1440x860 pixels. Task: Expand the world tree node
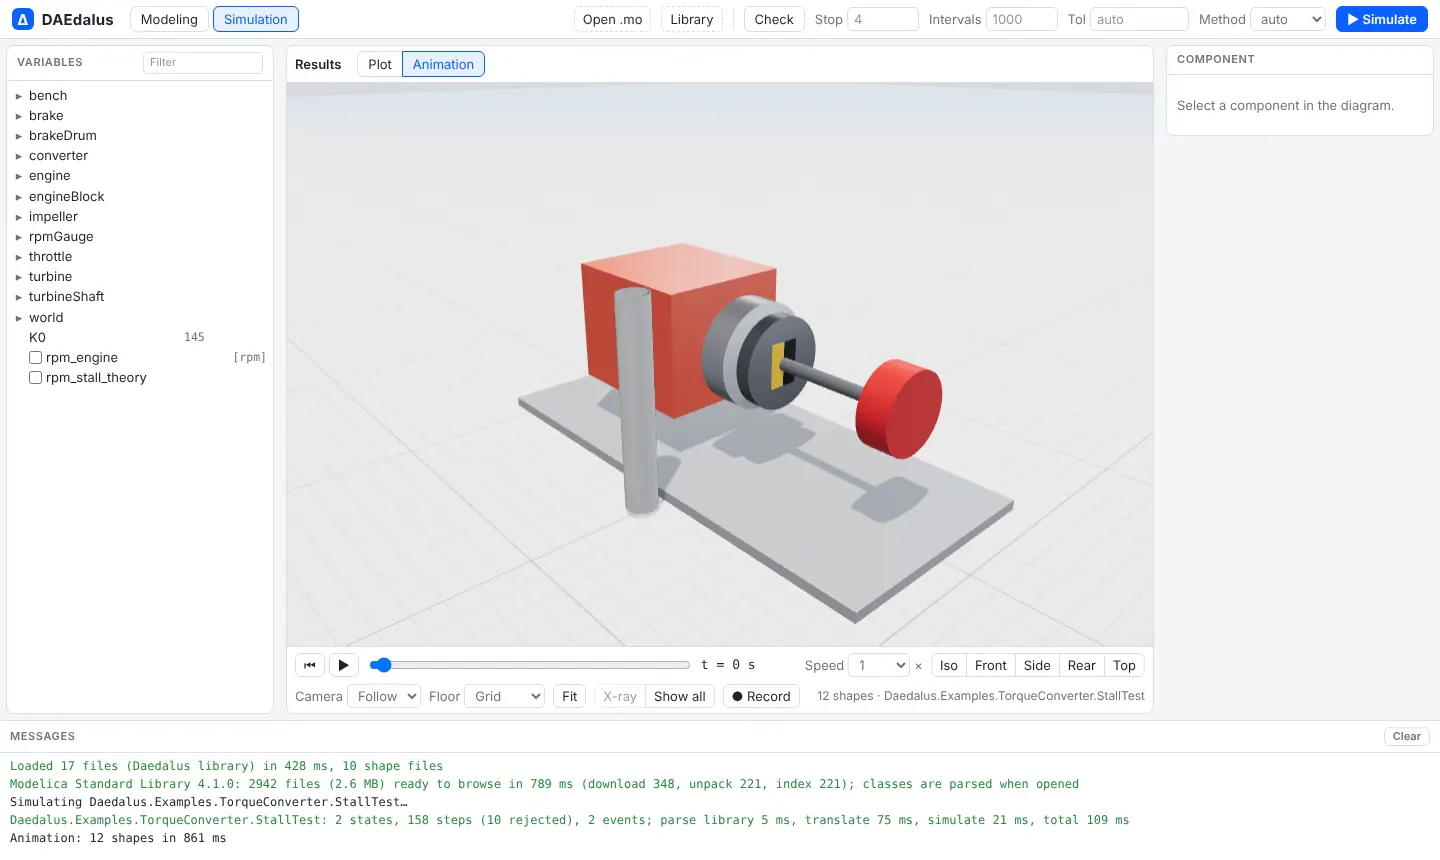18,318
